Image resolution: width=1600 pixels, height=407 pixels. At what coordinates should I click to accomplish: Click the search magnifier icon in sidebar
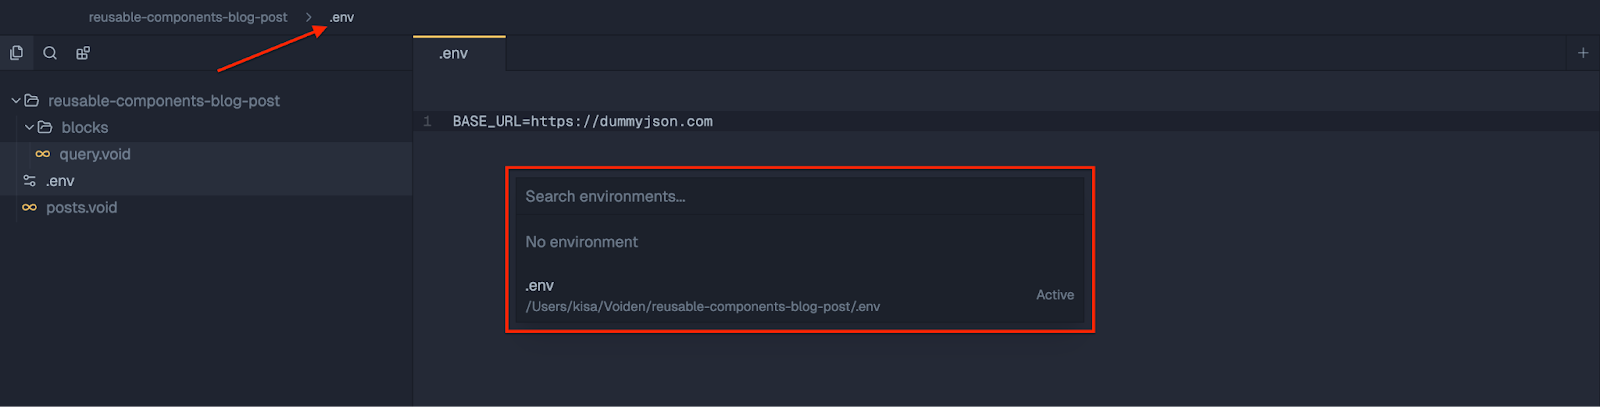50,53
